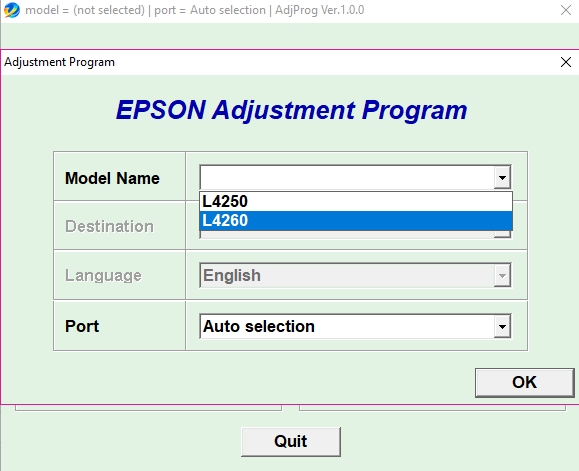The width and height of the screenshot is (579, 471).
Task: Click the EPSON Adjustment Program heading
Action: (292, 110)
